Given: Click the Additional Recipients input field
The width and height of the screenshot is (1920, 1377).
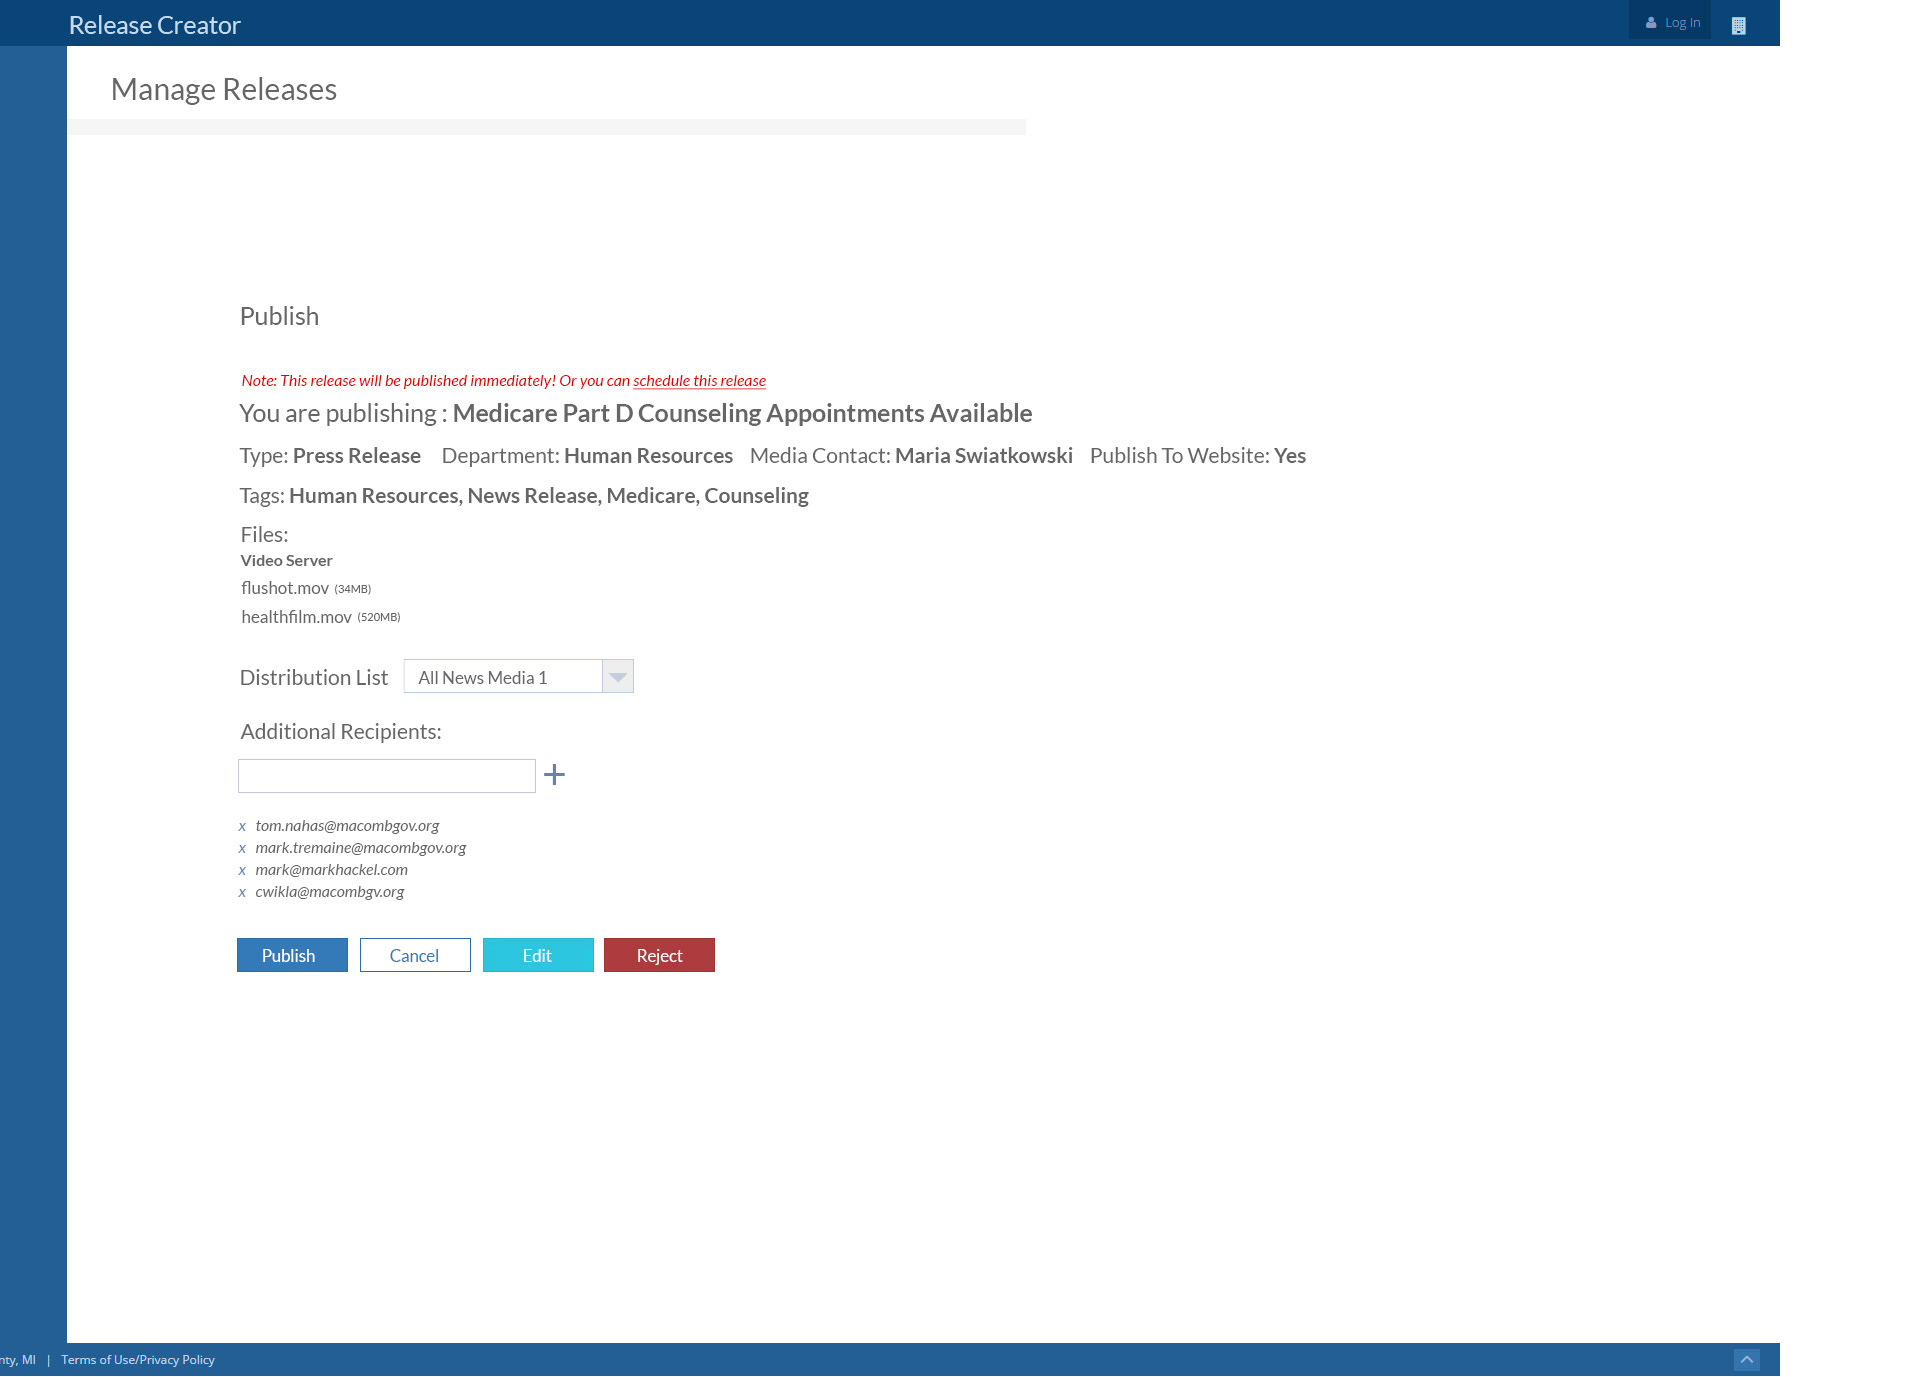Looking at the screenshot, I should coord(387,776).
